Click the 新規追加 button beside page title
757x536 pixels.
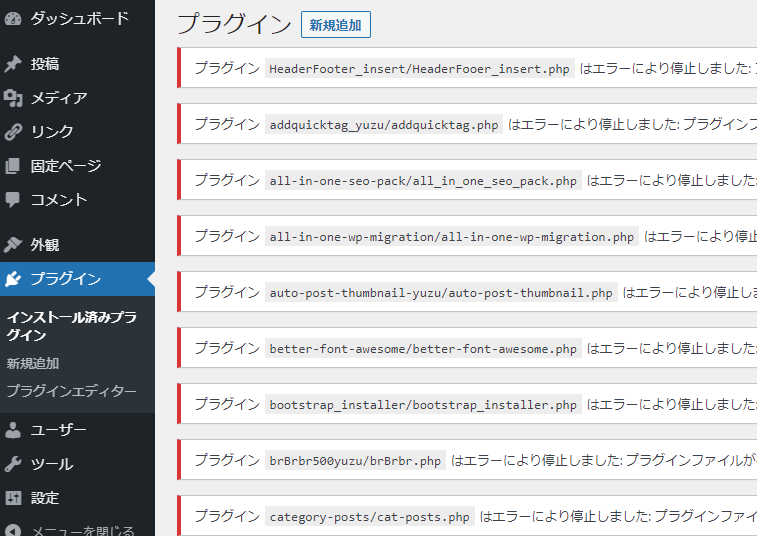tap(336, 25)
